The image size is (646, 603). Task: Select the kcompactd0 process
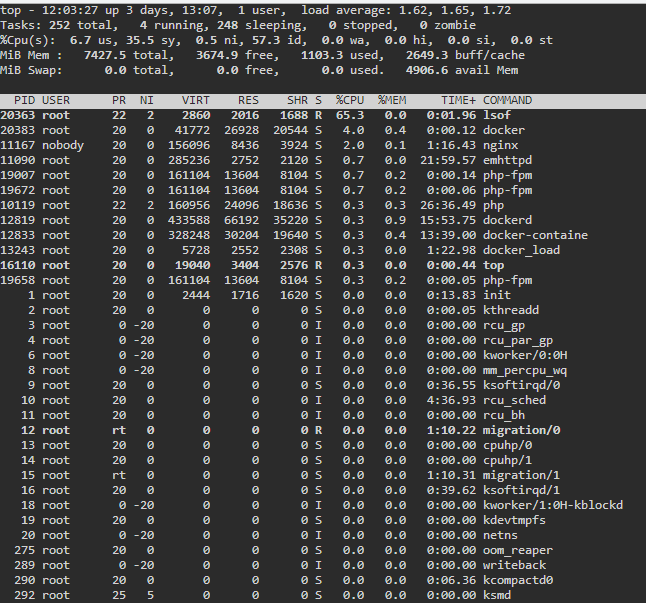click(x=517, y=580)
